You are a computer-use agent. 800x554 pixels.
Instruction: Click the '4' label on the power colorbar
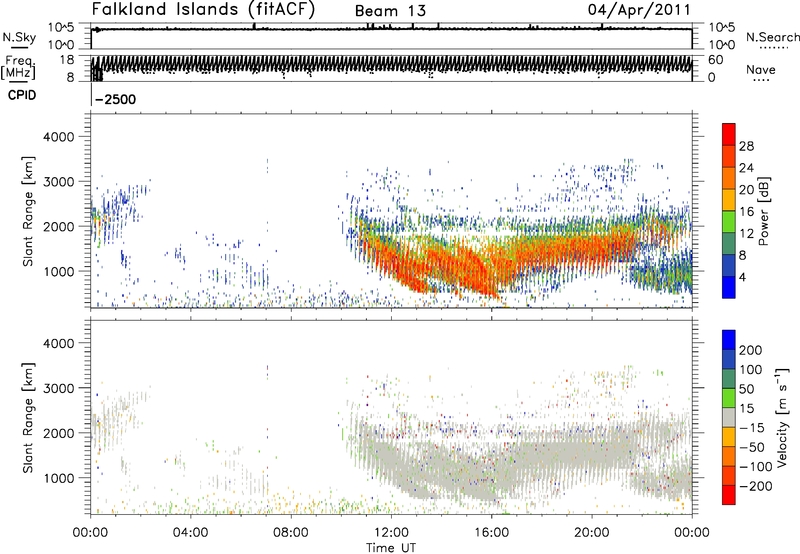[x=742, y=278]
